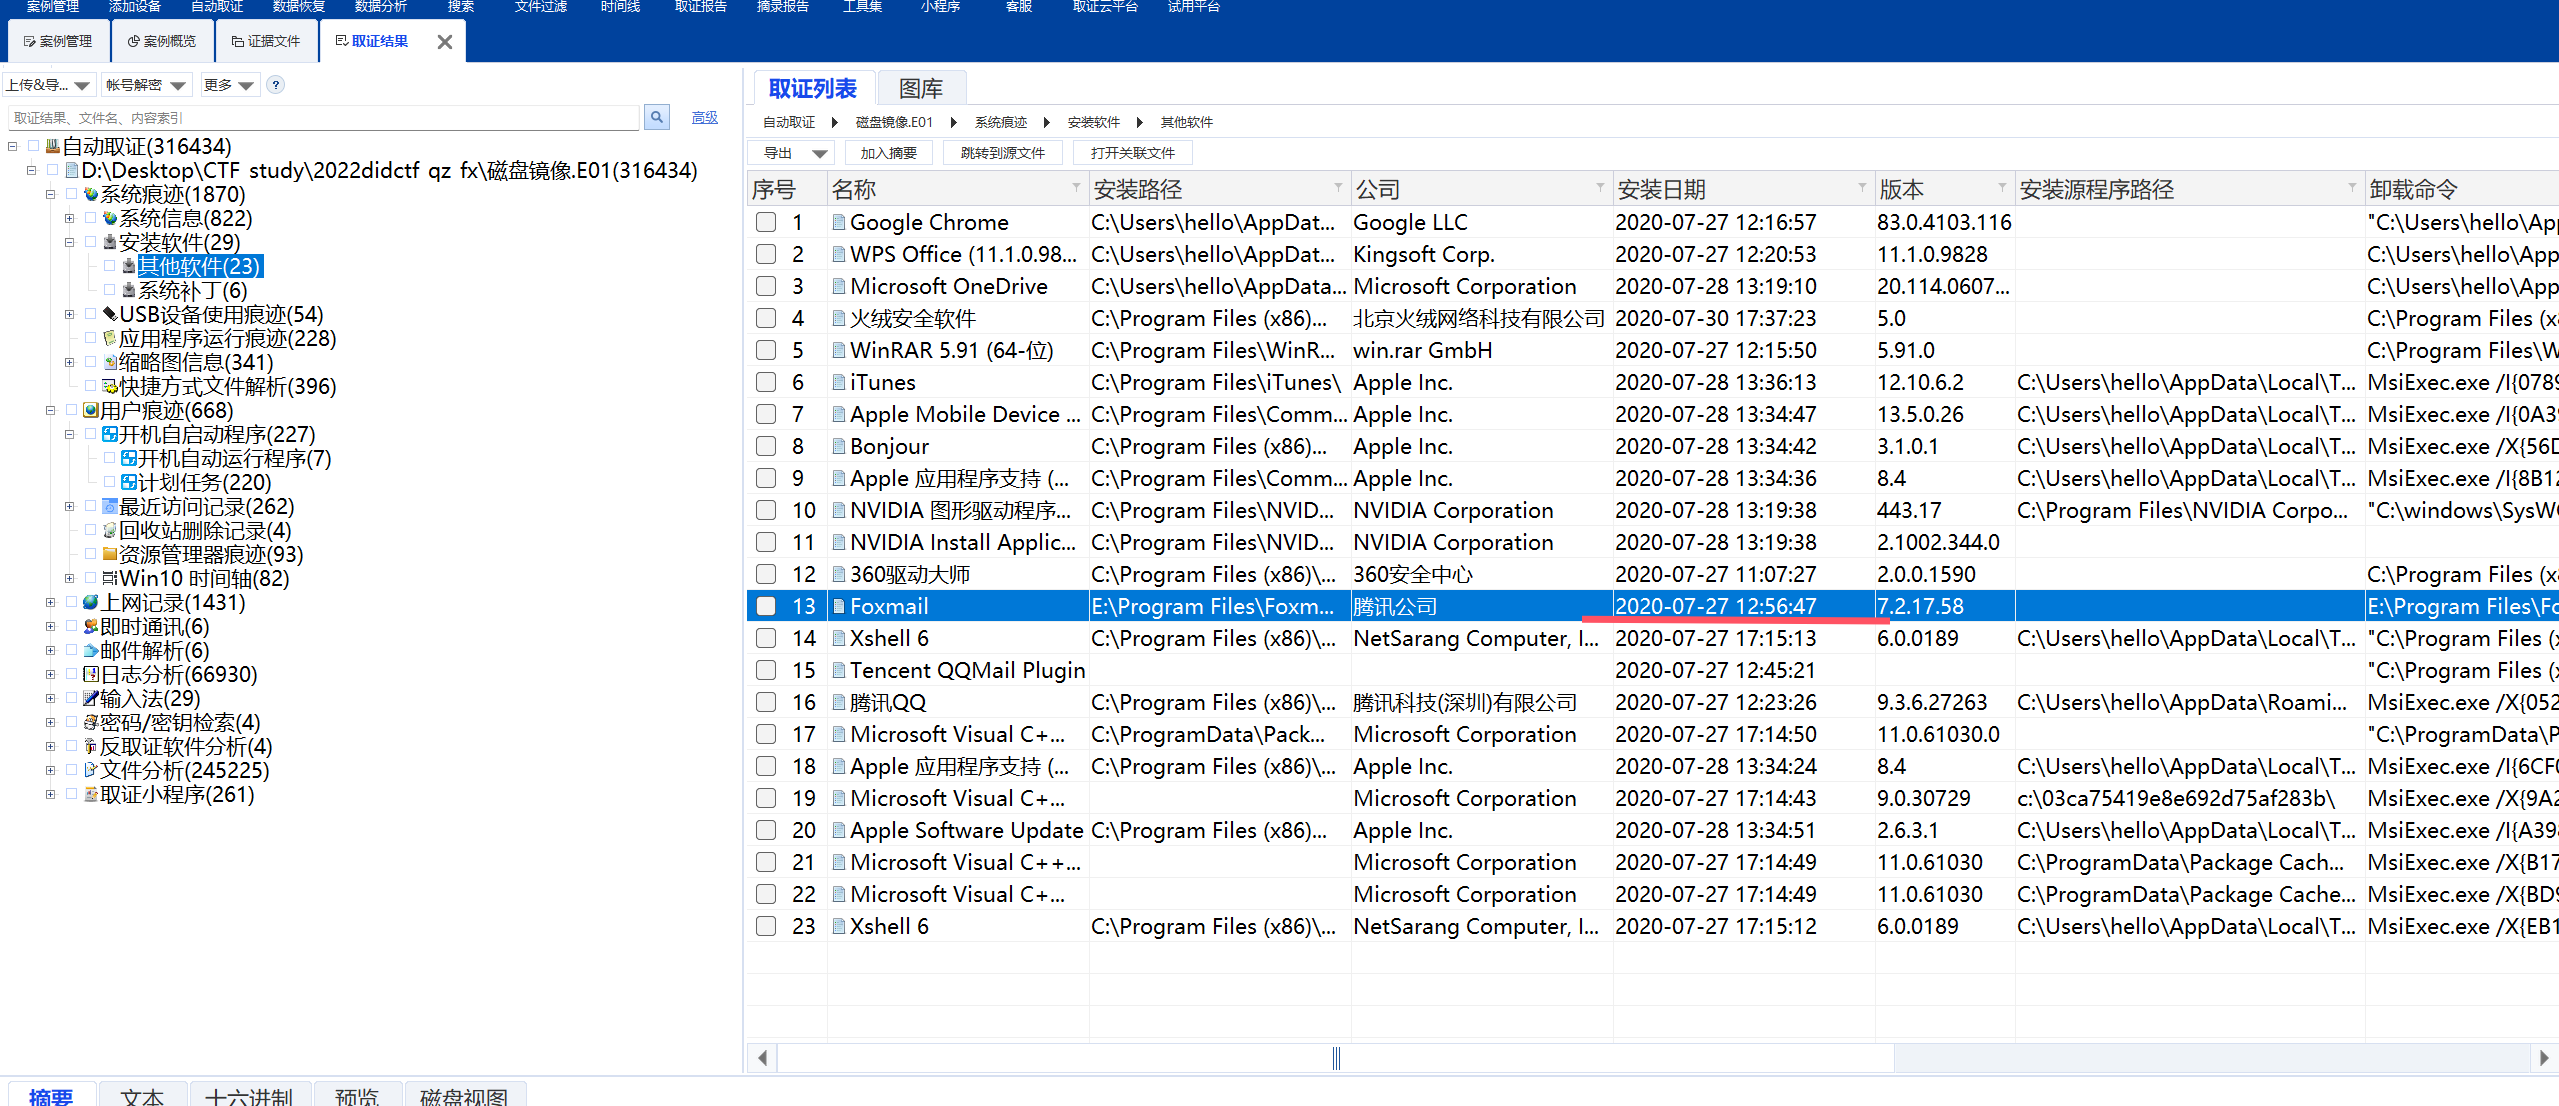Click the 高级 advanced search link

coord(705,117)
